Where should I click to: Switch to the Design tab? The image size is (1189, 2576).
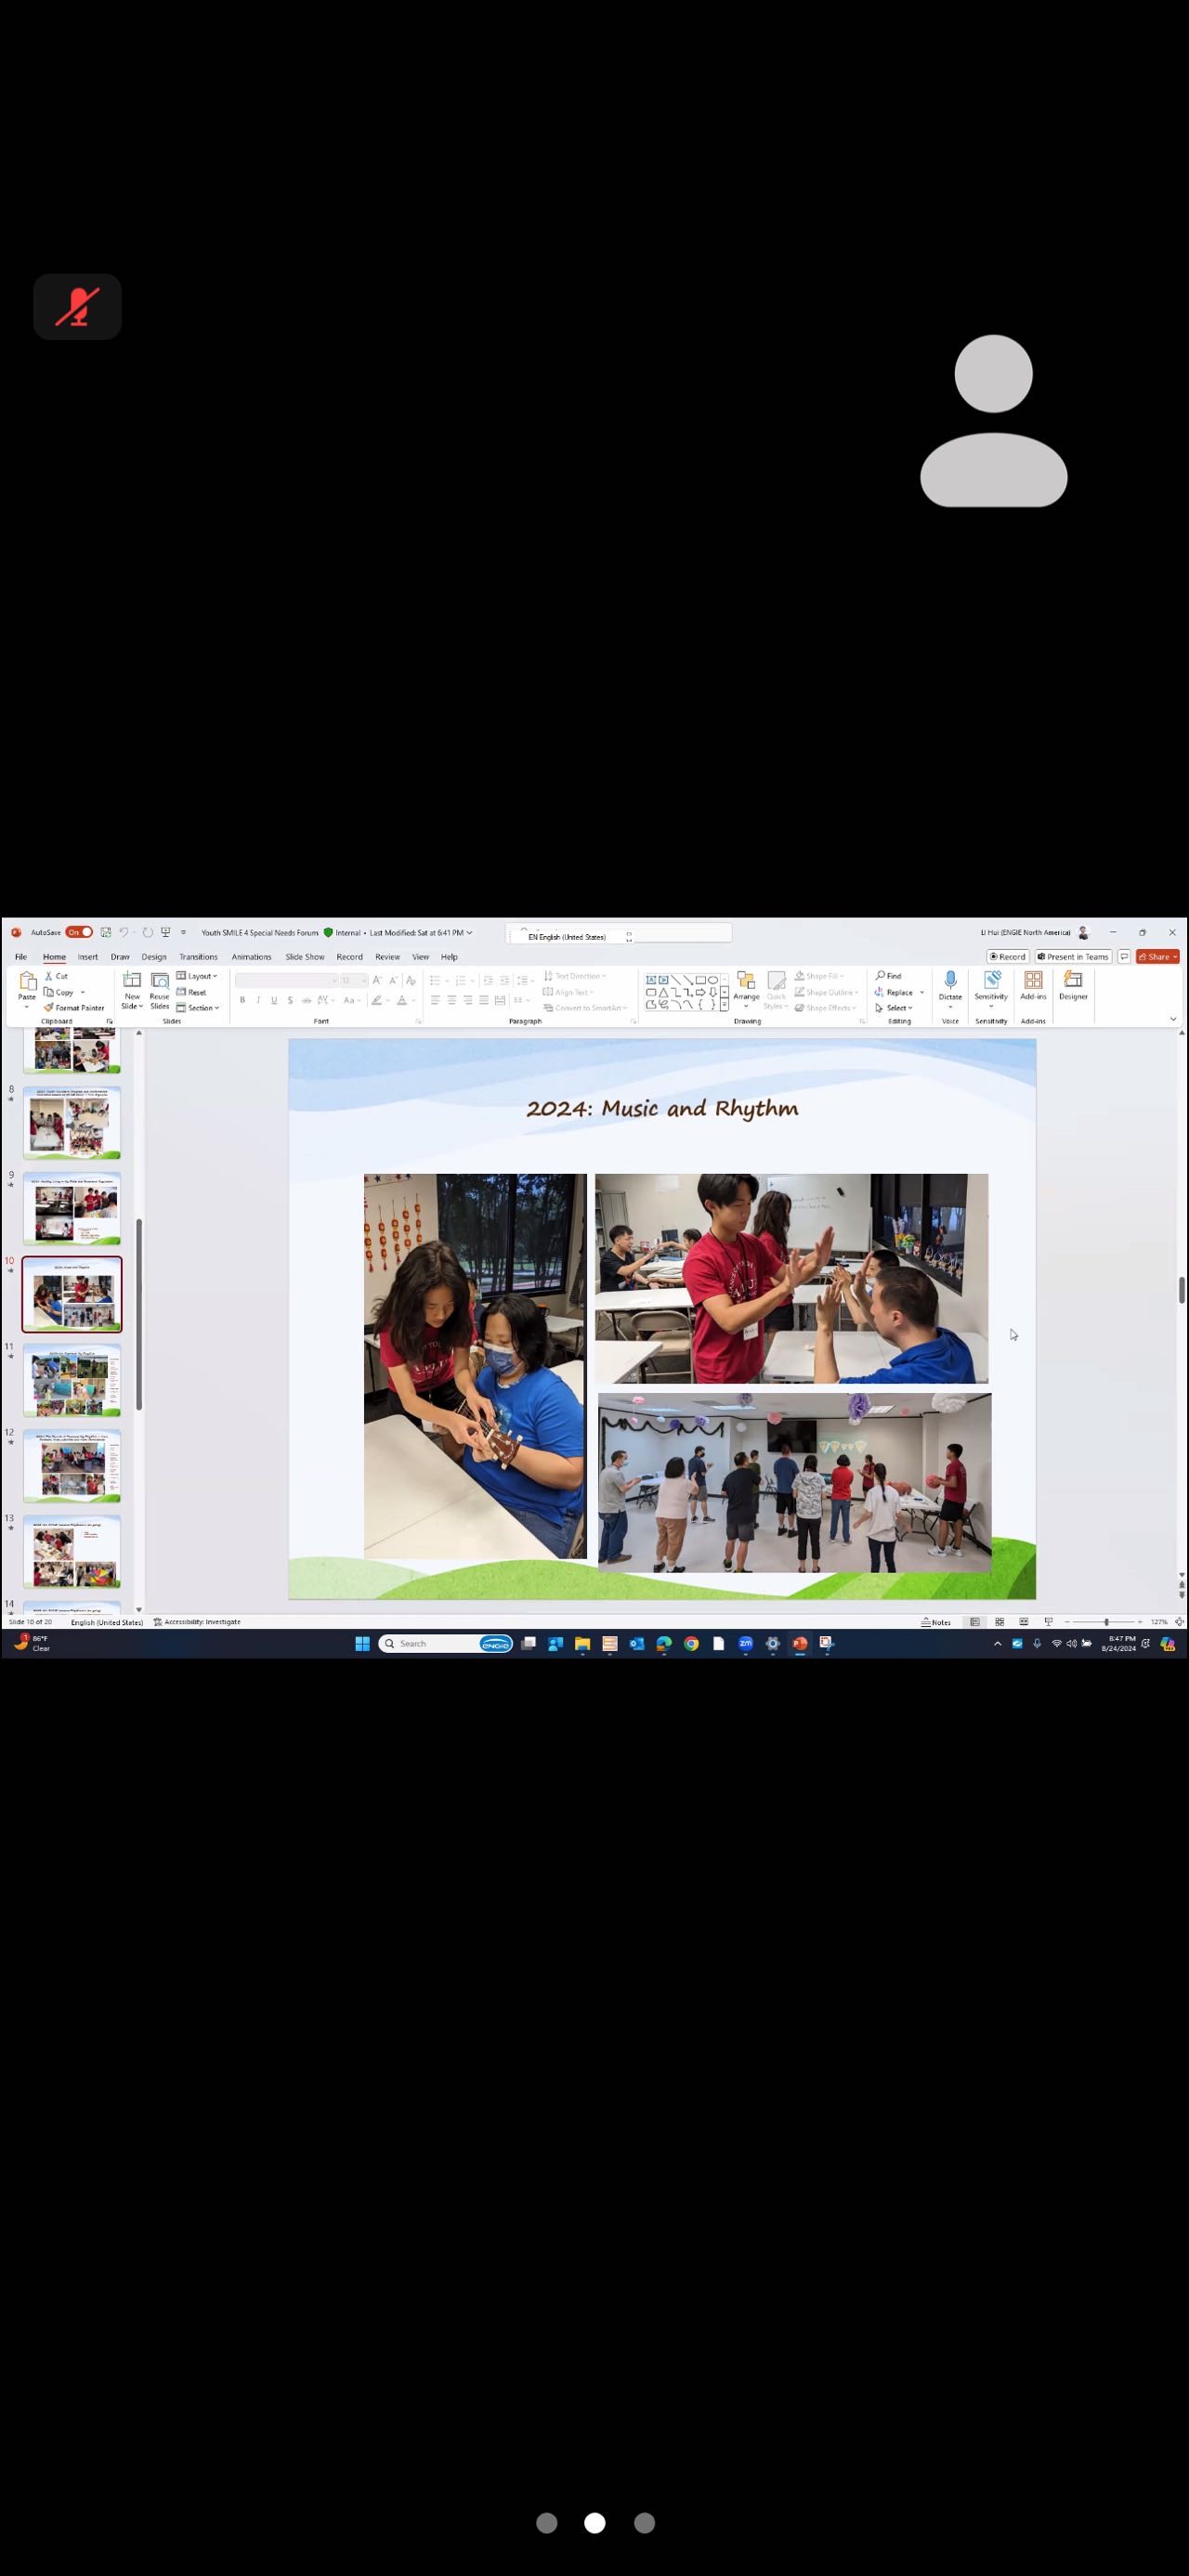154,957
